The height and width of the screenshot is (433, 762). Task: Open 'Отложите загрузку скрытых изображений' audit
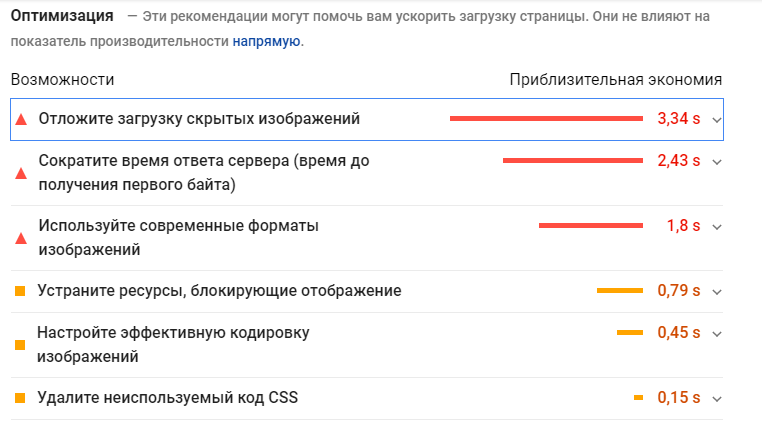(x=199, y=119)
